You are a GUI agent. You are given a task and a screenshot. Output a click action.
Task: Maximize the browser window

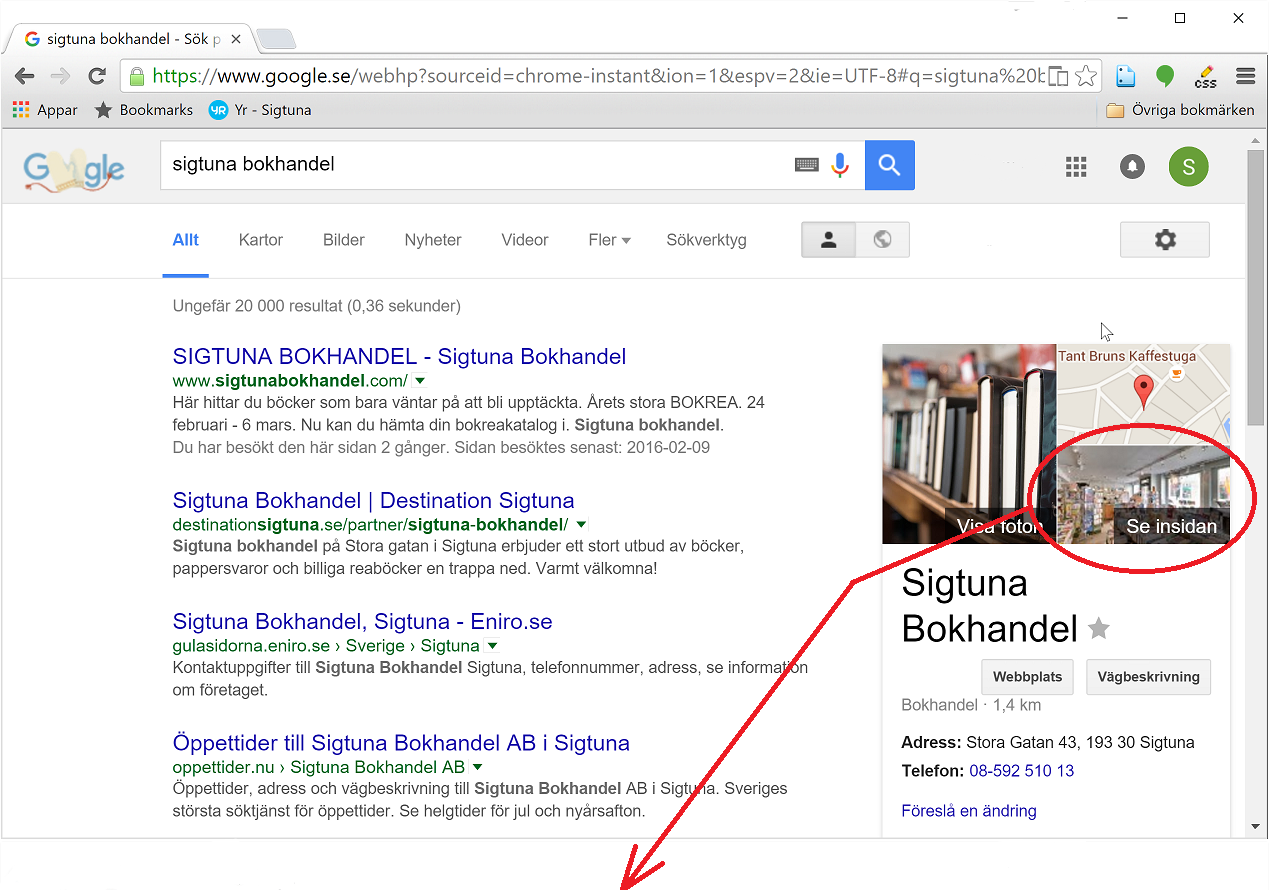pos(1180,18)
